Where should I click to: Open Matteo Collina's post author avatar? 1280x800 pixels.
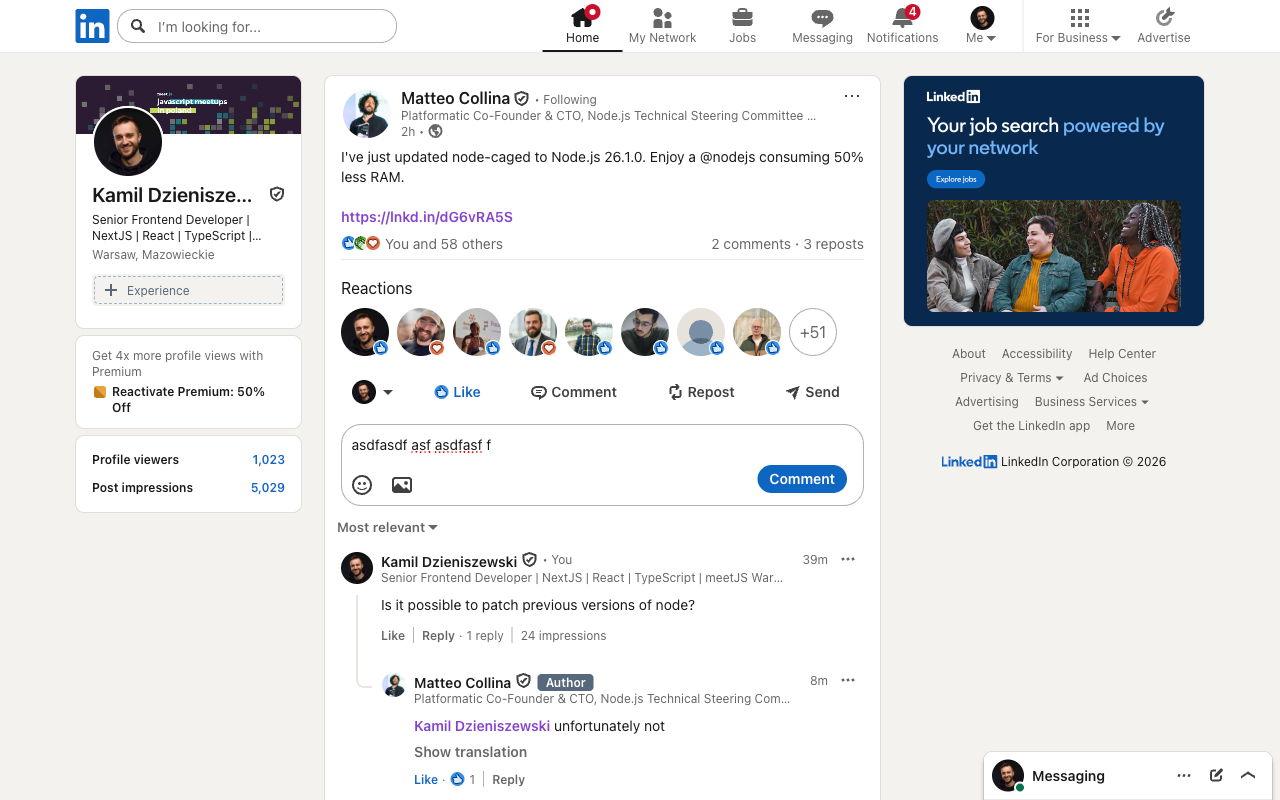[x=366, y=114]
